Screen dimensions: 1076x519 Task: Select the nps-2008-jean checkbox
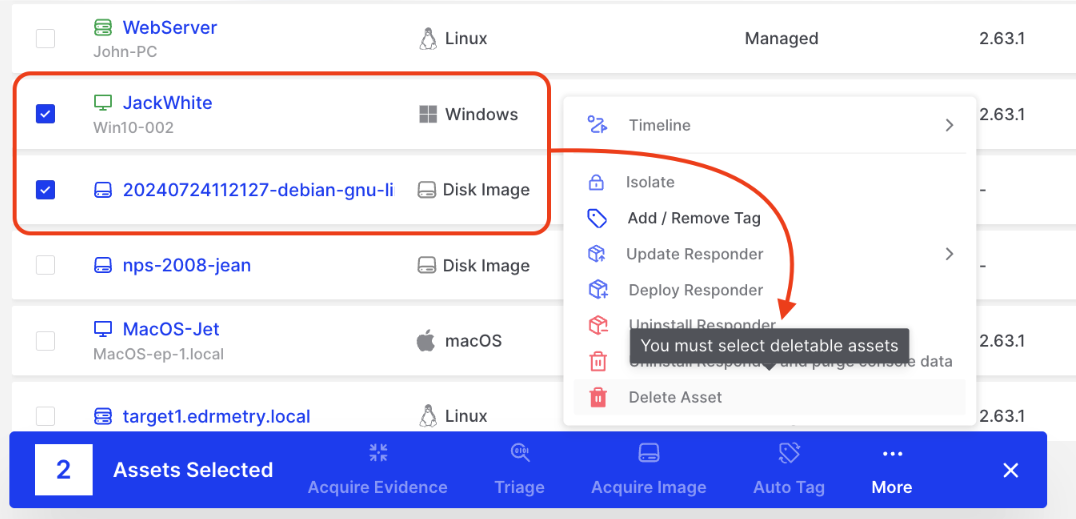tap(45, 265)
